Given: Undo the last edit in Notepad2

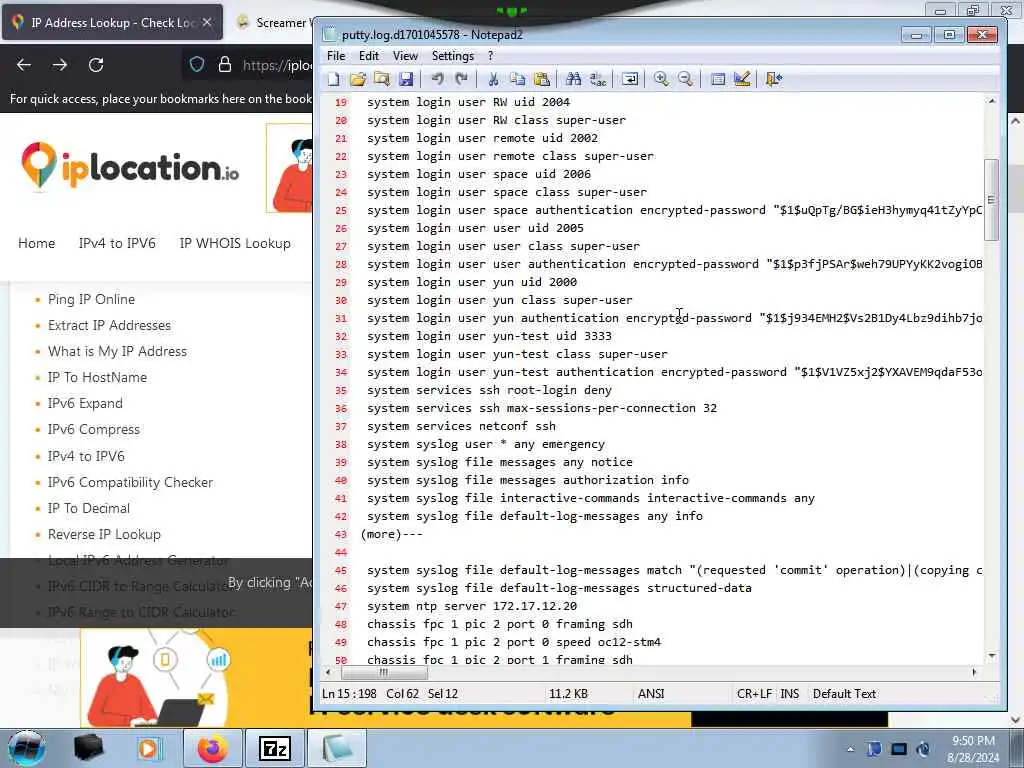Looking at the screenshot, I should [437, 79].
